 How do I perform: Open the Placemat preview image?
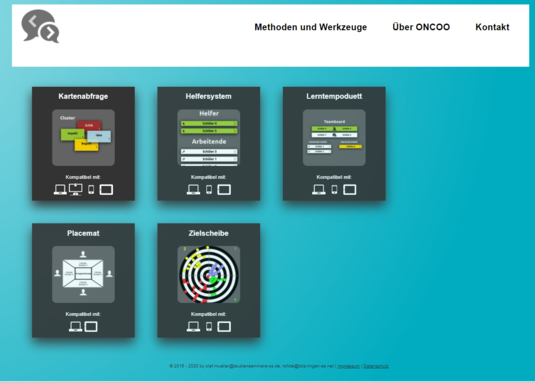[x=83, y=274]
